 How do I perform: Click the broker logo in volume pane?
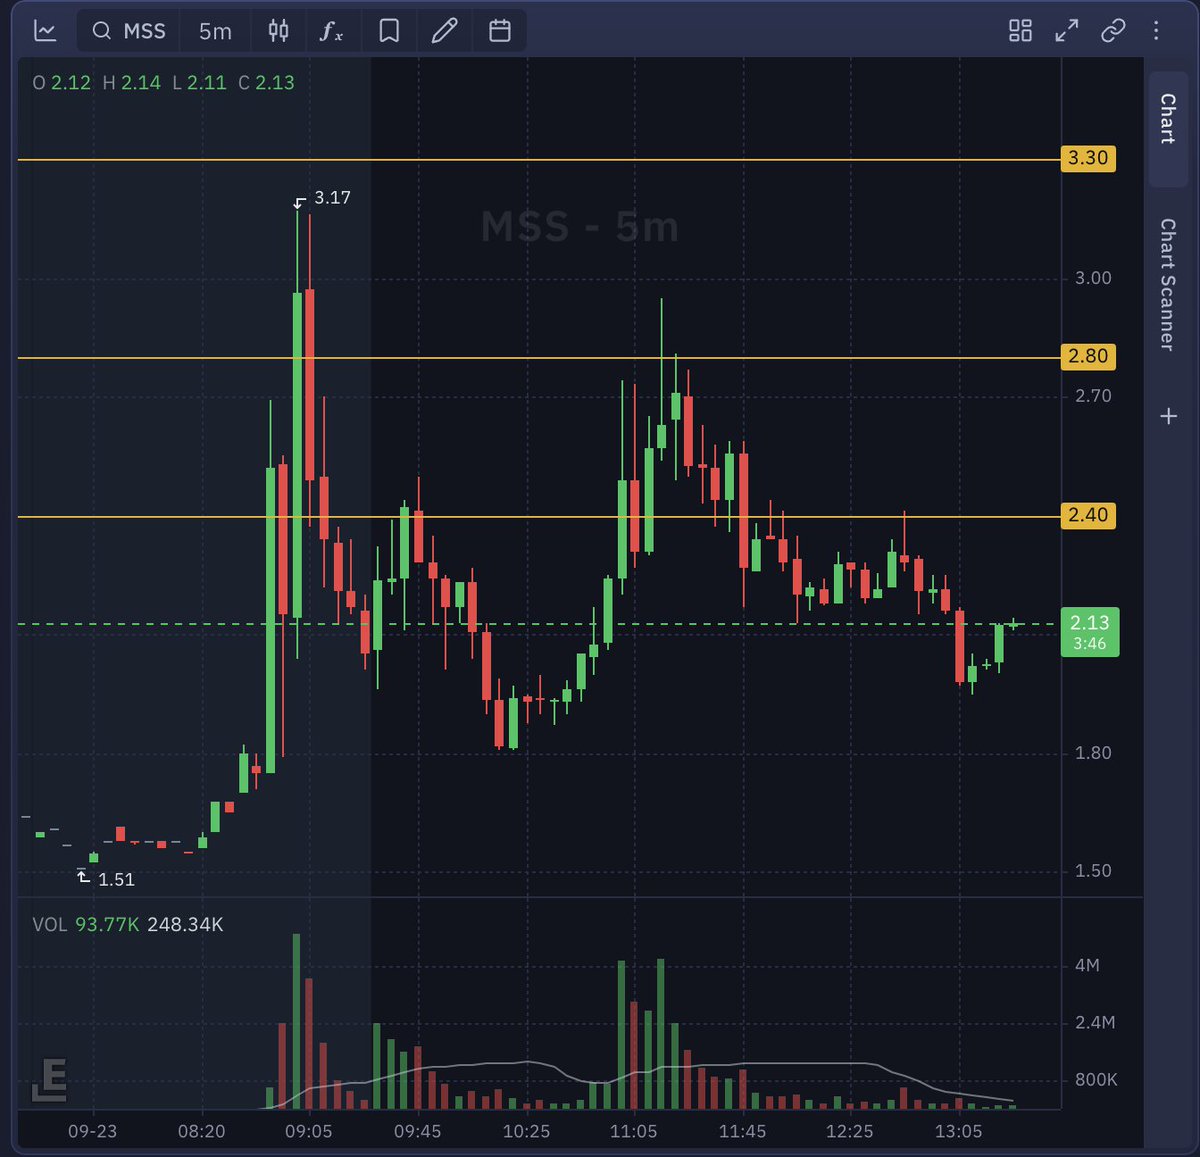pyautogui.click(x=49, y=1080)
